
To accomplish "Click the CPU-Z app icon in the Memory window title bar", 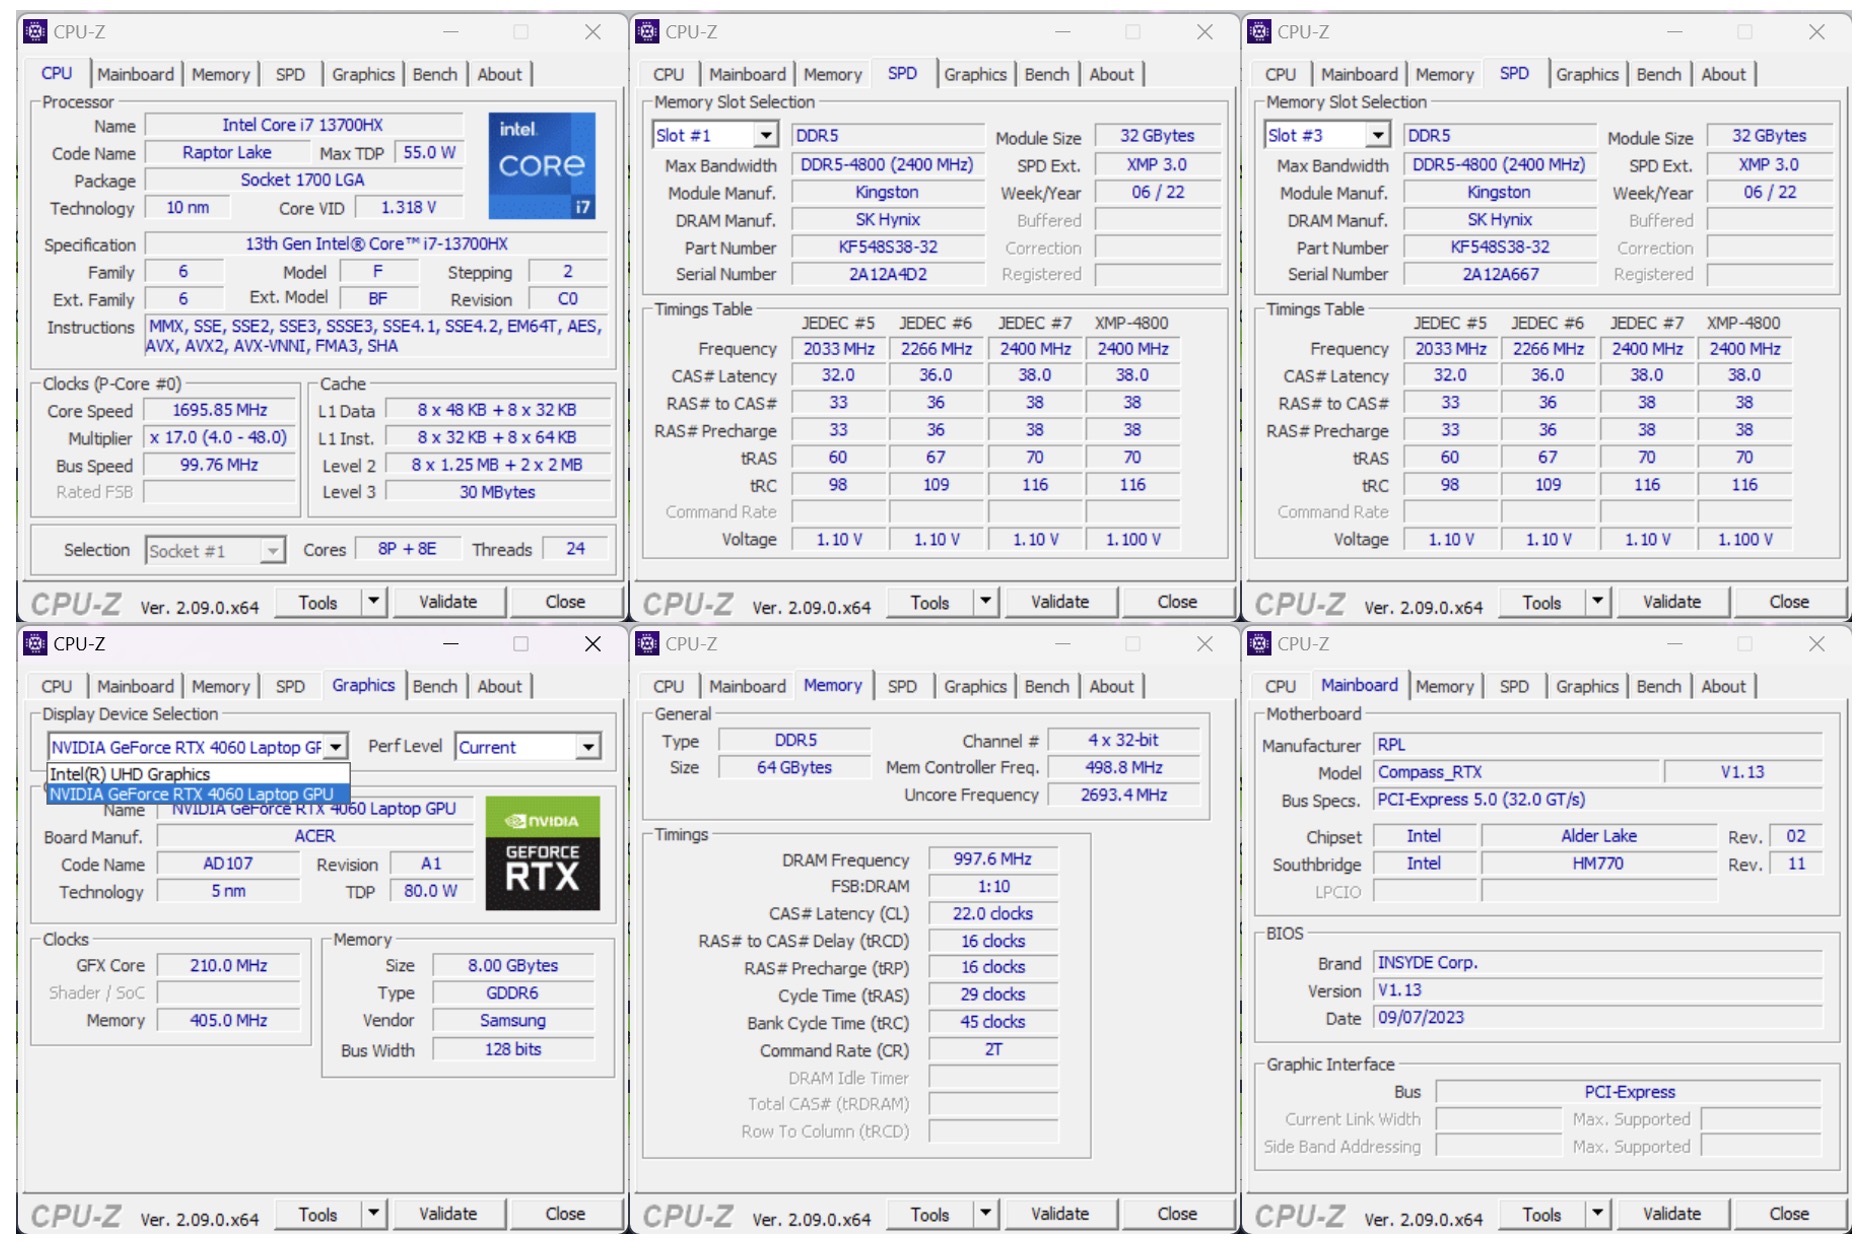I will 648,644.
